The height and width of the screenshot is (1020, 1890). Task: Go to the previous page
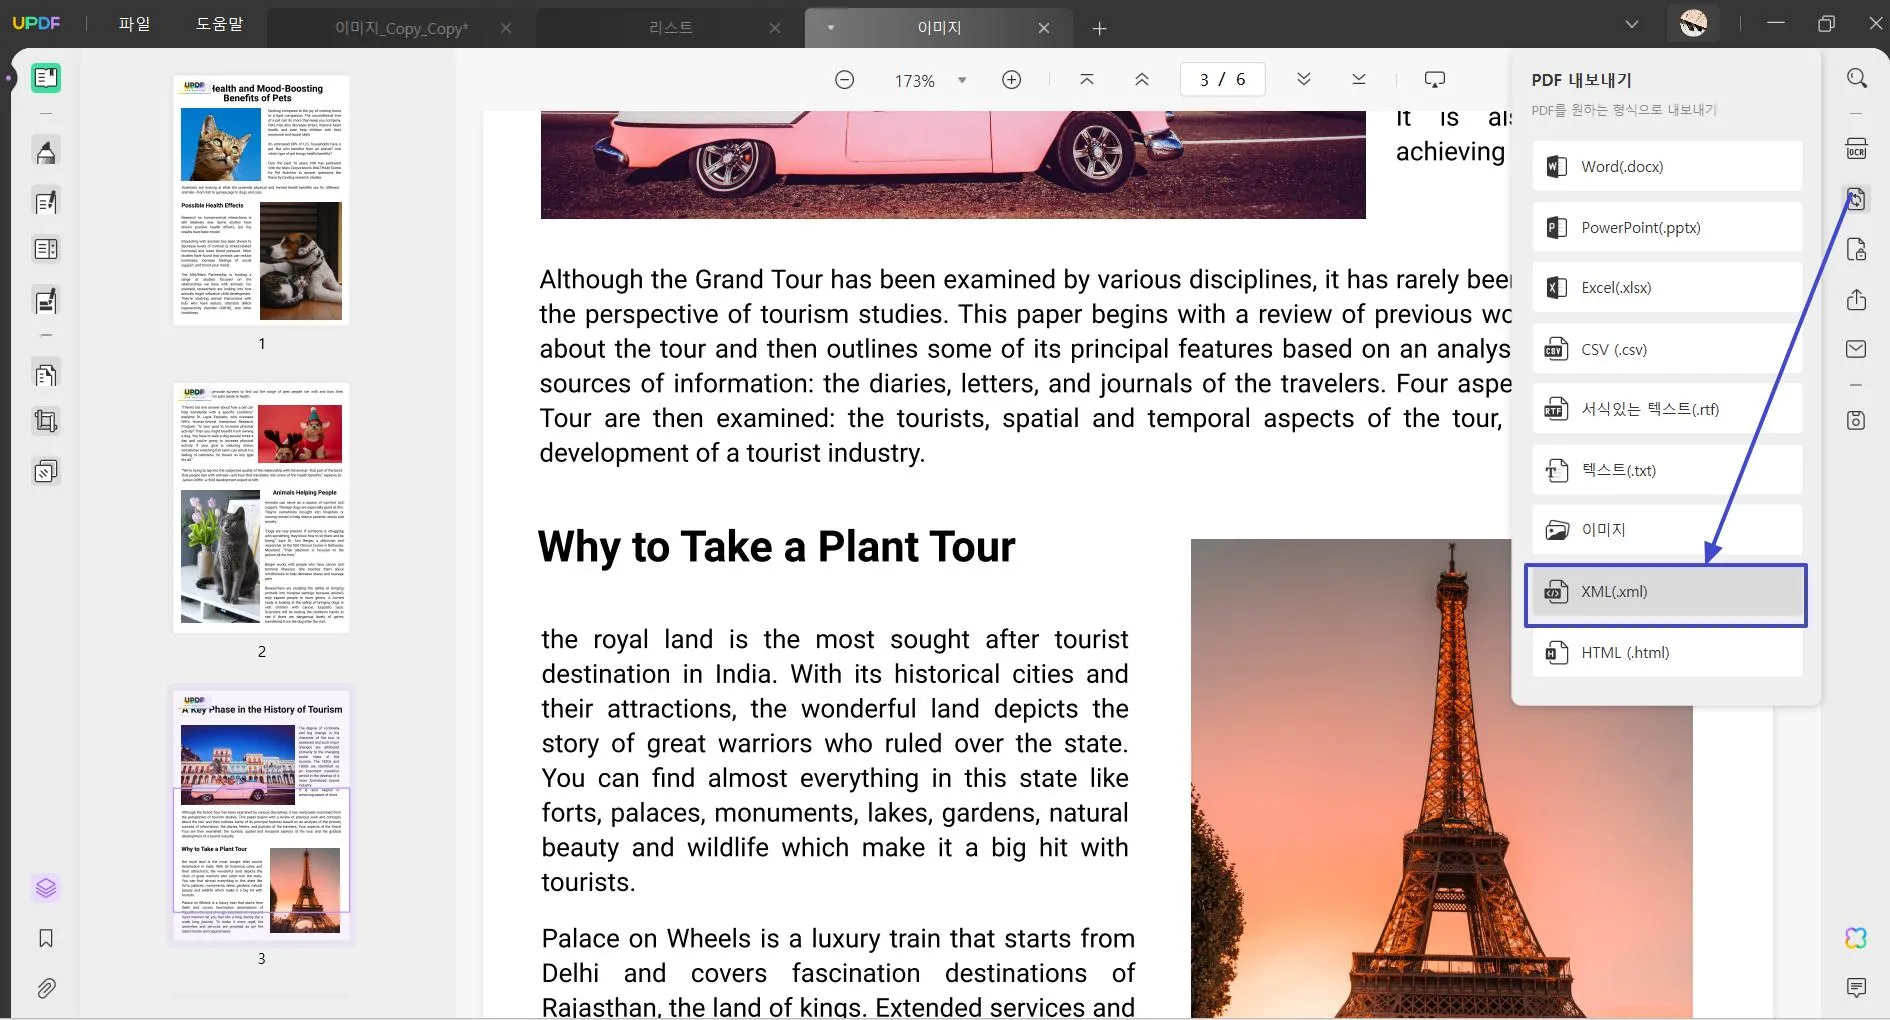point(1142,79)
